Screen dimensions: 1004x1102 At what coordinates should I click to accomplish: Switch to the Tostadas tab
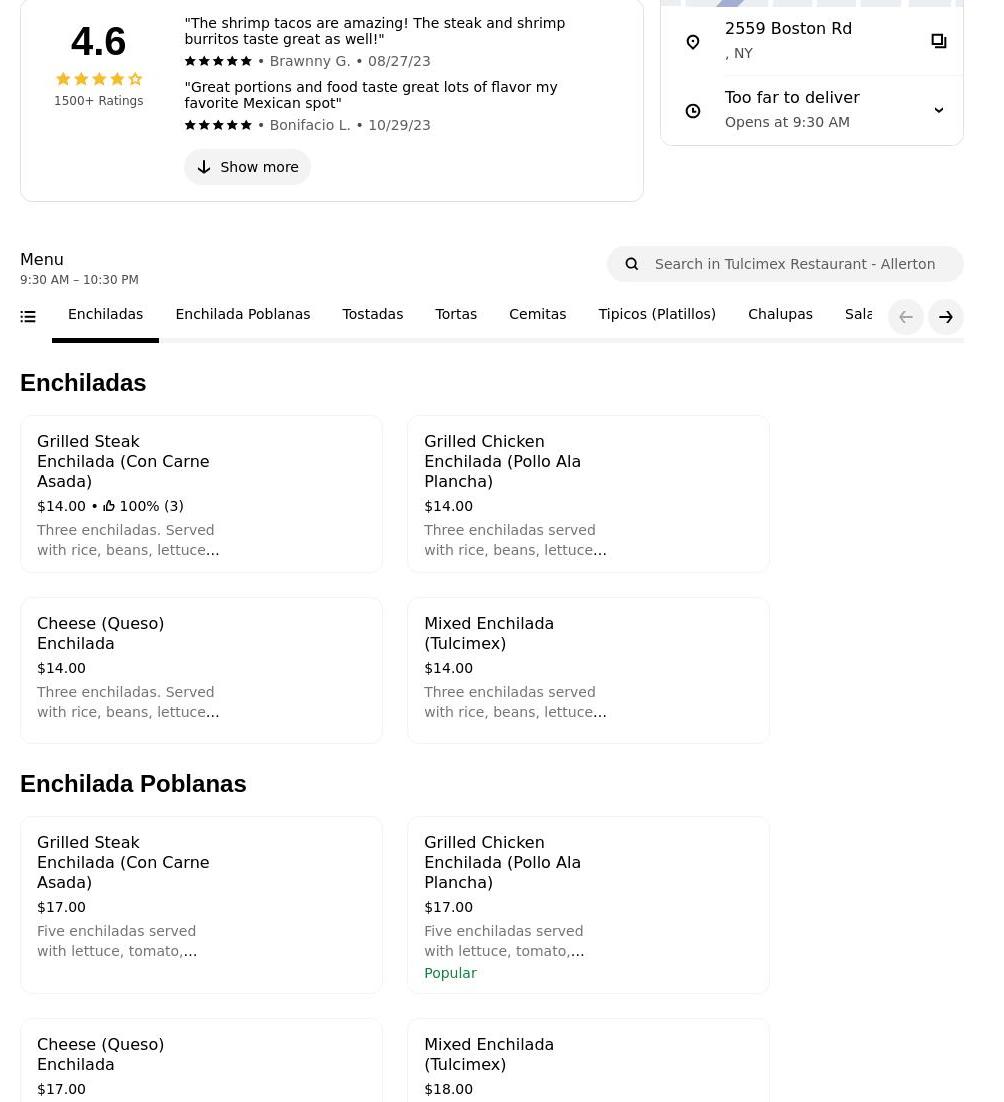[x=372, y=314]
